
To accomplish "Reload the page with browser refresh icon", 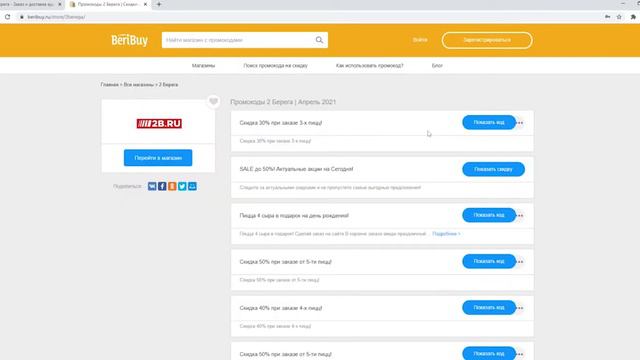I will coord(7,17).
